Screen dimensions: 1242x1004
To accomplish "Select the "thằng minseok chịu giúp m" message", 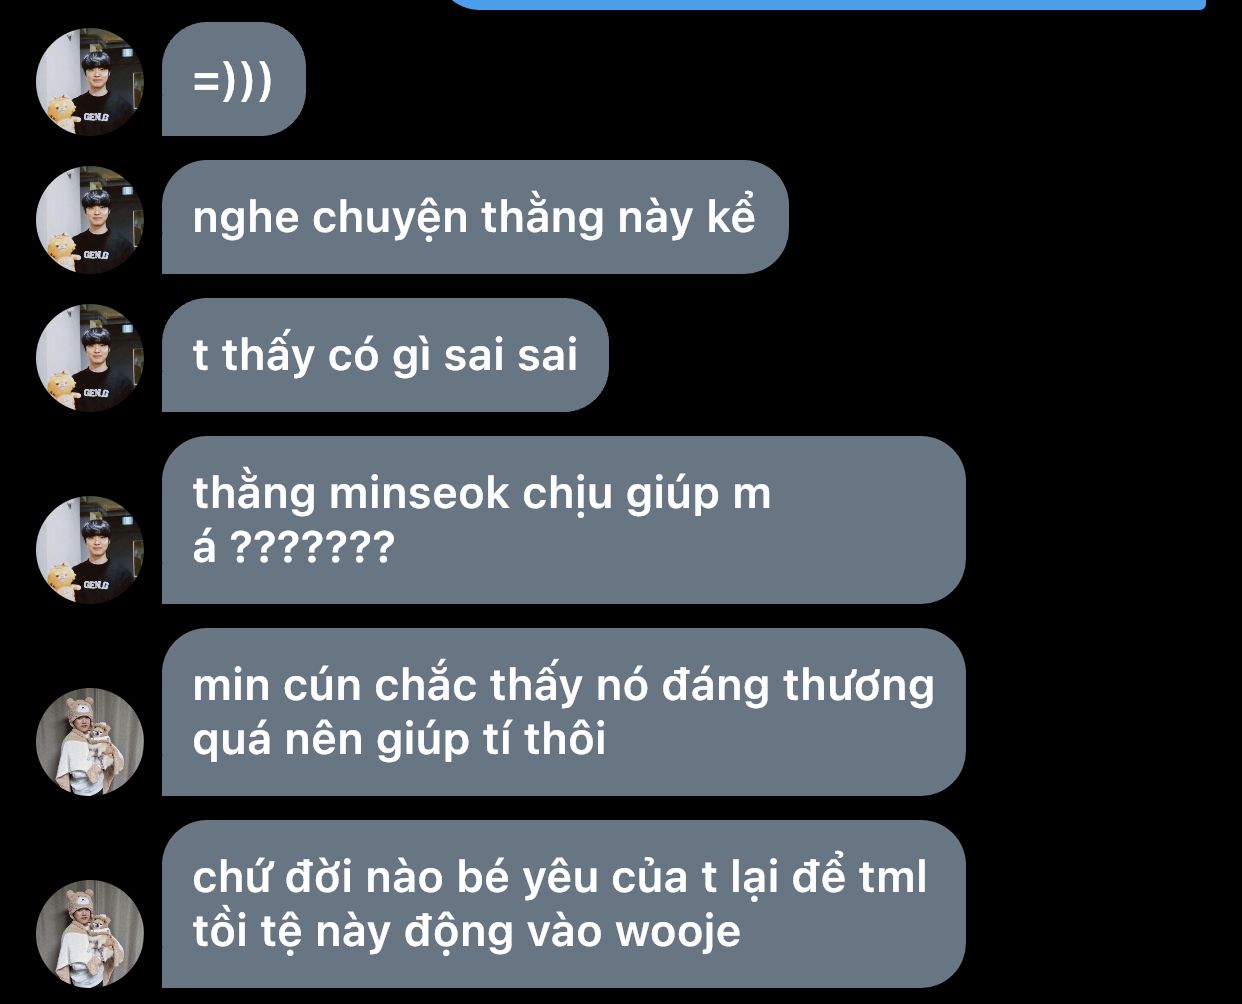I will [x=563, y=520].
